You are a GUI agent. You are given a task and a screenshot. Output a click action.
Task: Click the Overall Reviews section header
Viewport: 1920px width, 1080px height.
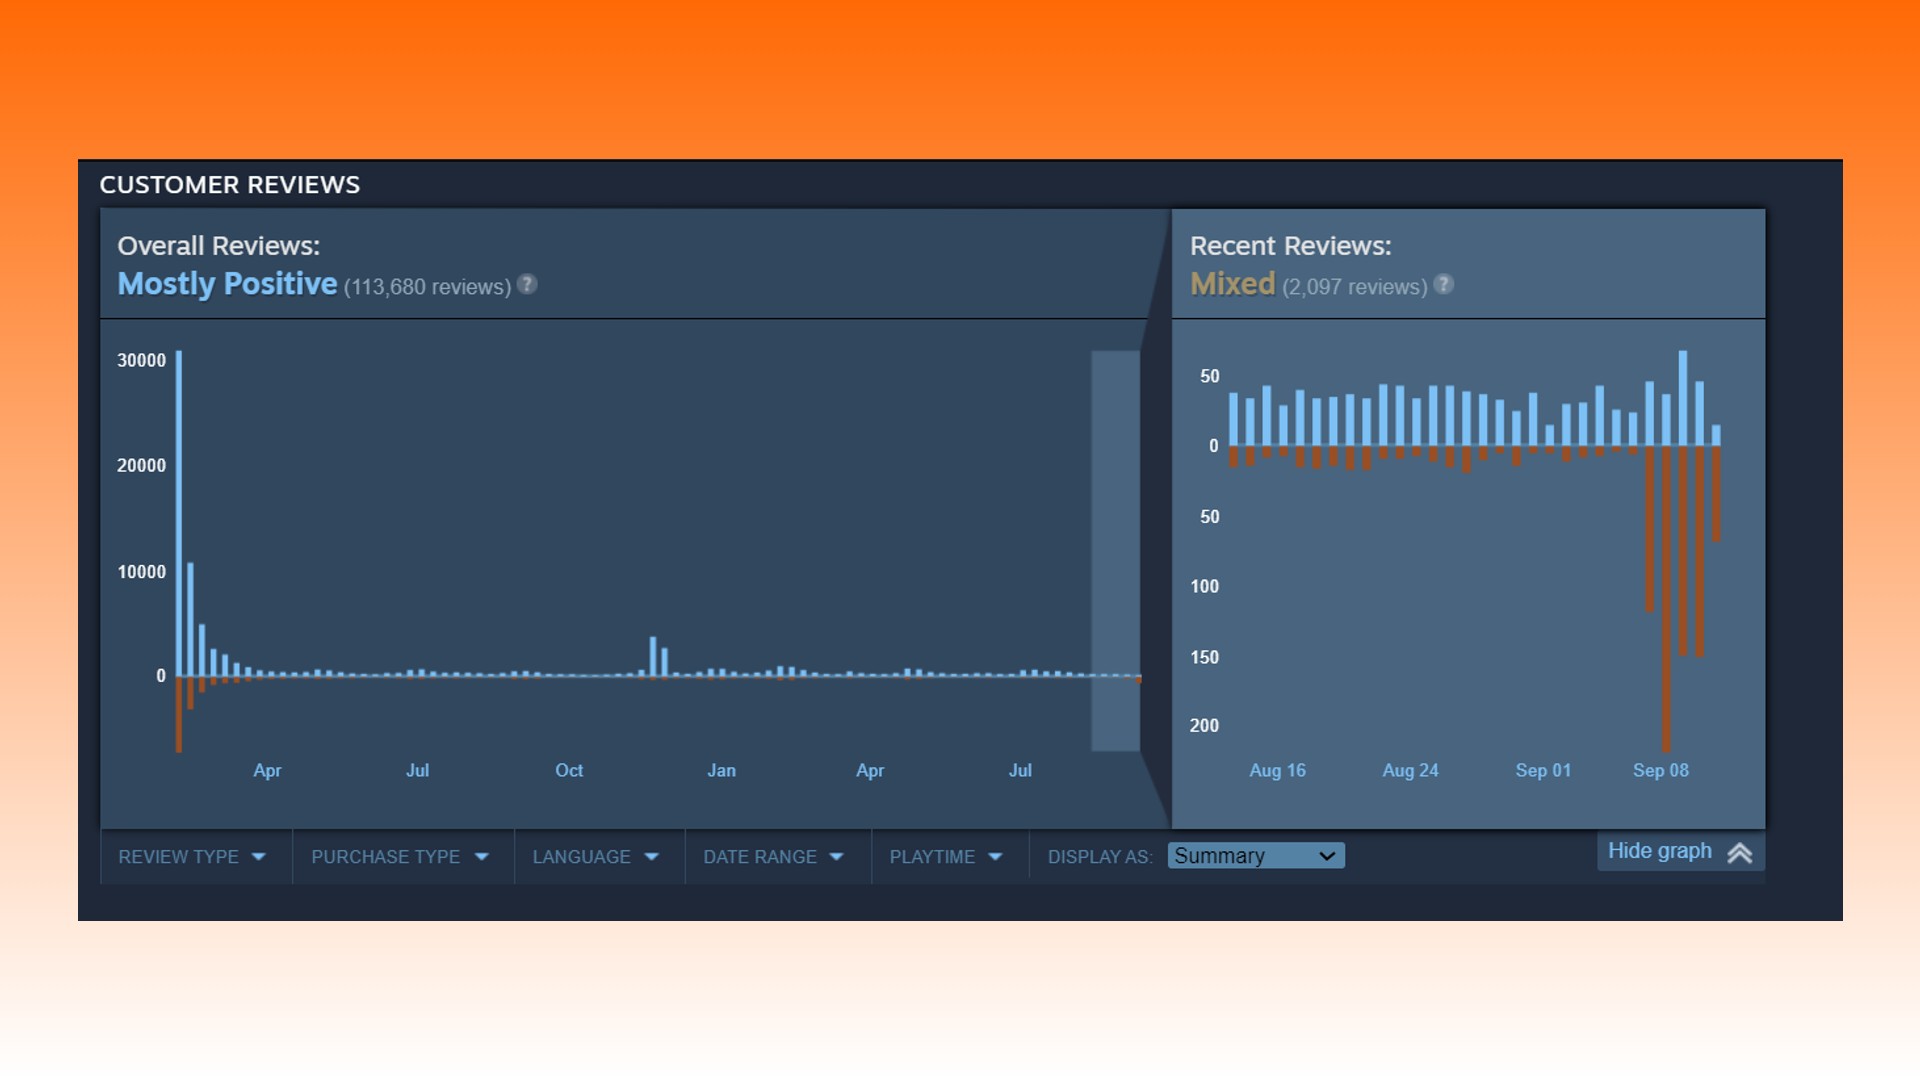(x=218, y=244)
